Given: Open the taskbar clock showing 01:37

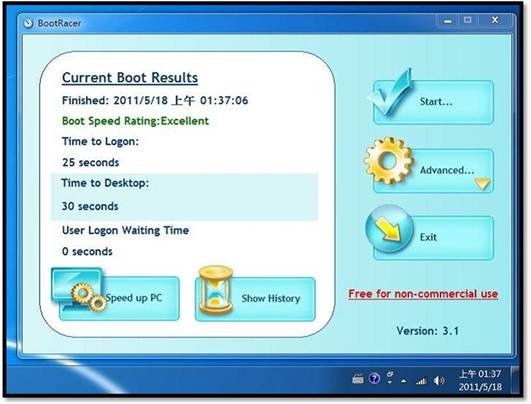Looking at the screenshot, I should pyautogui.click(x=480, y=380).
